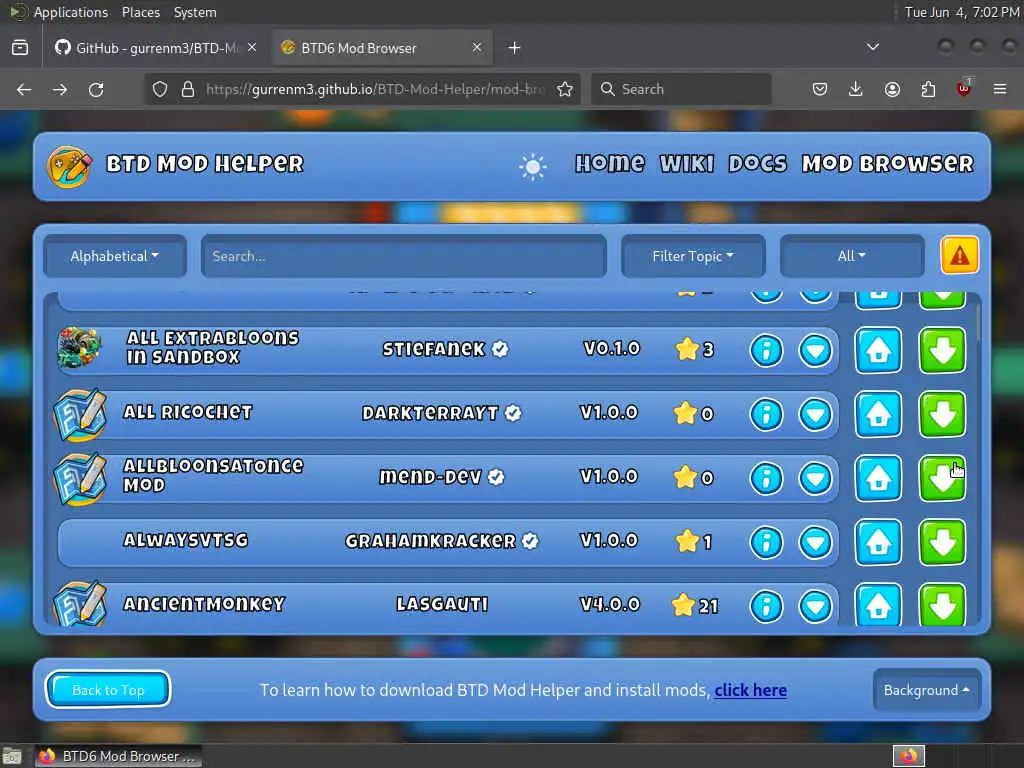
Task: Click the star rating of All ExtraBloons
Action: (695, 349)
